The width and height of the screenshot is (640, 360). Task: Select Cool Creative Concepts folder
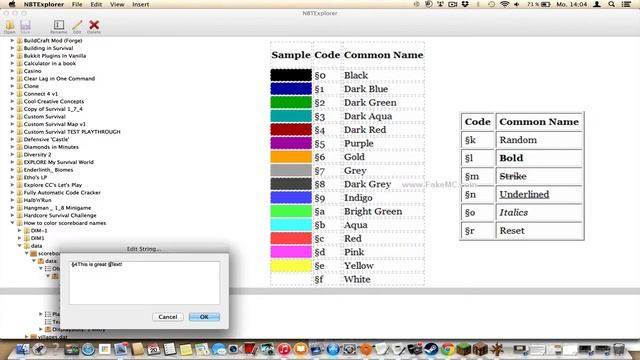tap(53, 101)
